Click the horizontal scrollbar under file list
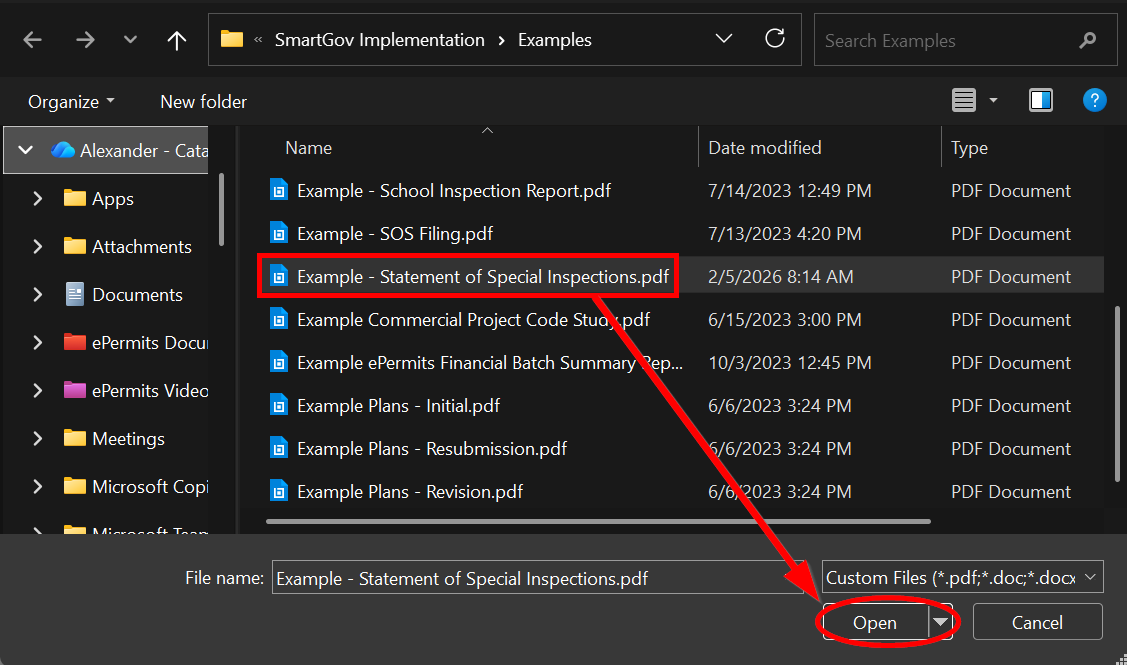 (598, 521)
